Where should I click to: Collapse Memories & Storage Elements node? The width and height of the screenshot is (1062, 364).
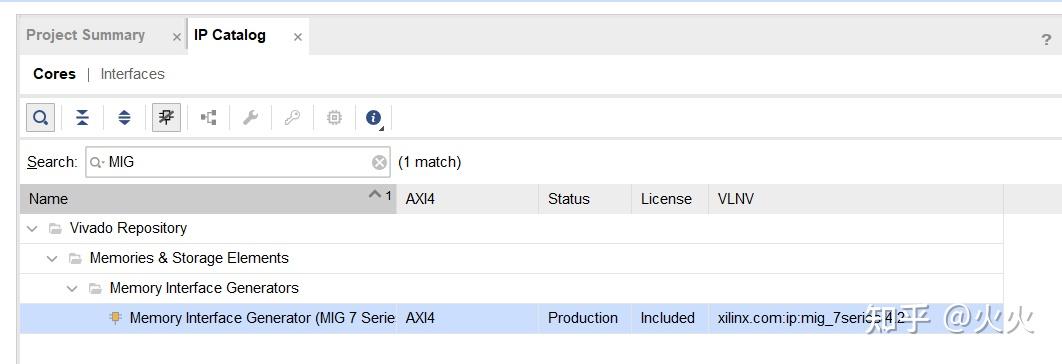(x=52, y=259)
